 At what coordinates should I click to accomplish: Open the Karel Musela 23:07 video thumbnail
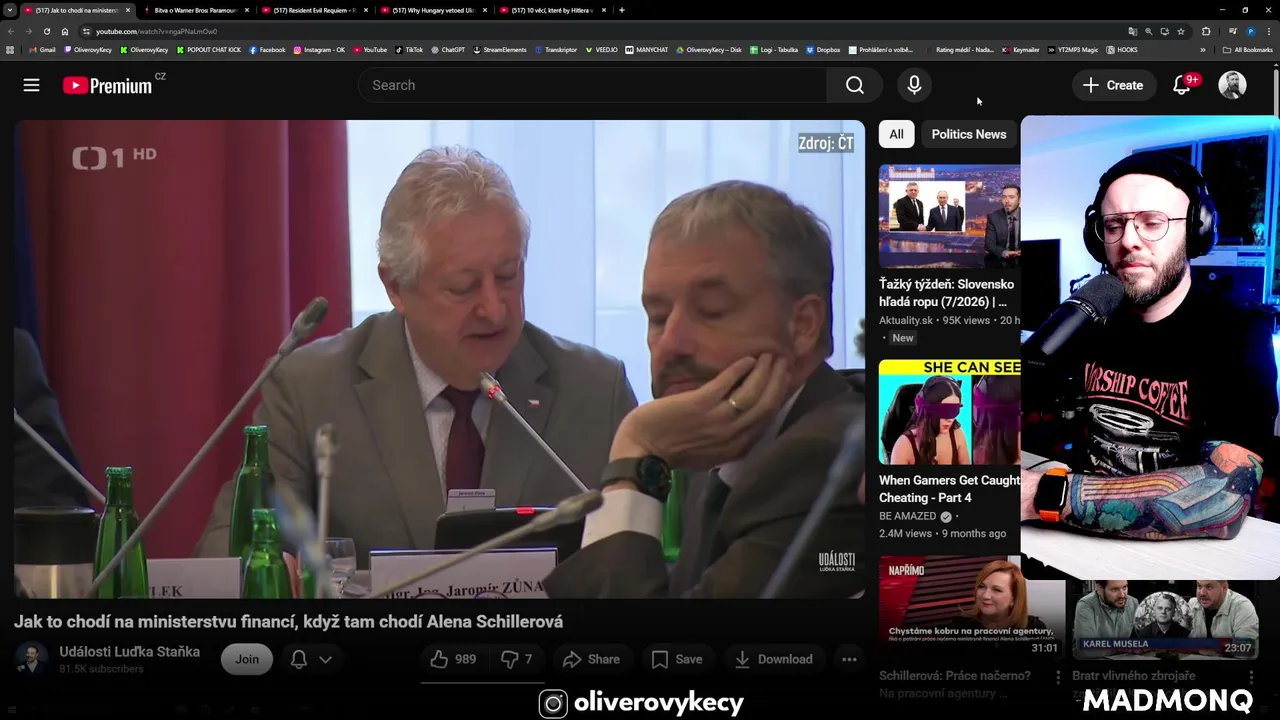point(1164,619)
